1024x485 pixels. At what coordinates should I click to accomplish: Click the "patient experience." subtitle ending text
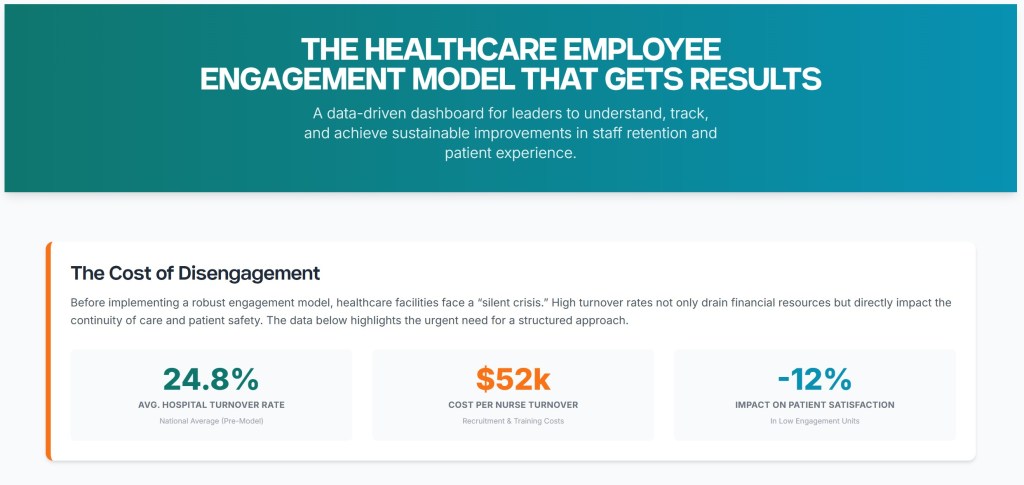511,154
